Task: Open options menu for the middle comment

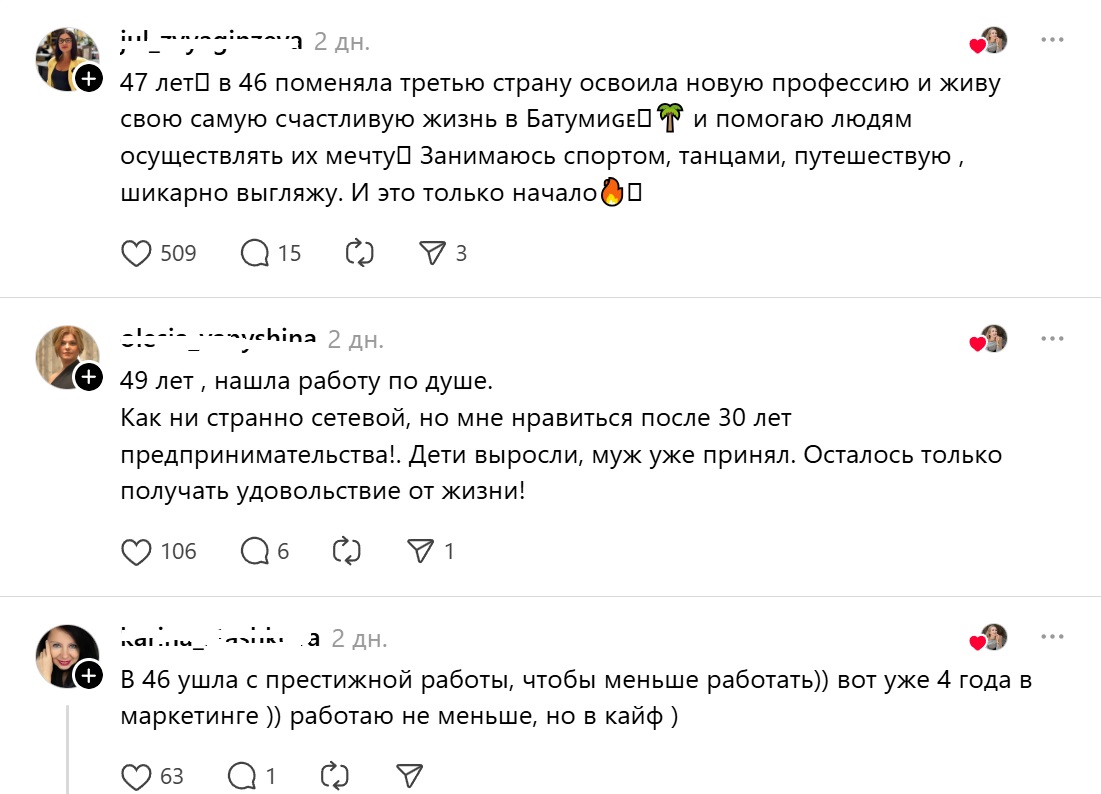Action: point(1051,337)
